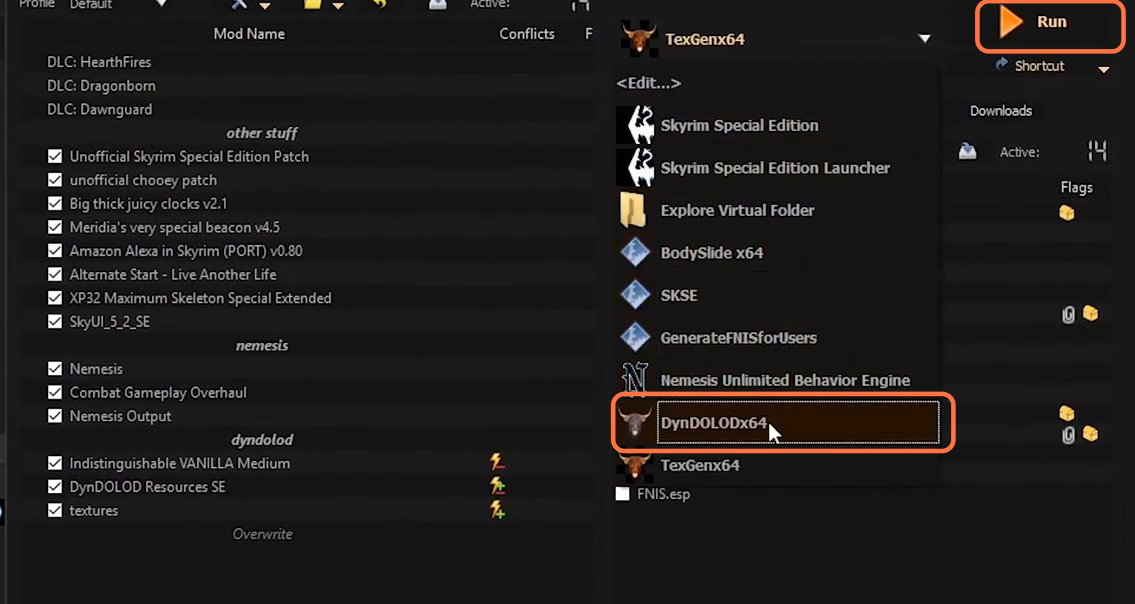Disable the SkyUI_5_2_SE mod checkbox
This screenshot has height=604, width=1135.
tap(54, 322)
